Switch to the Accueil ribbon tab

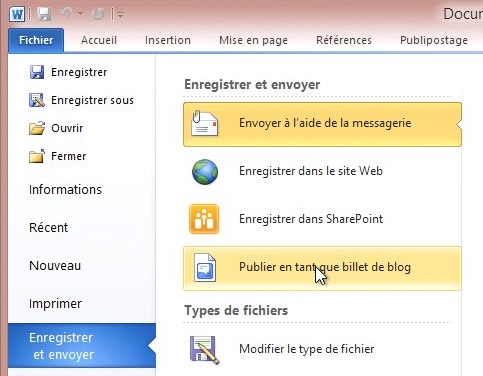coord(99,40)
